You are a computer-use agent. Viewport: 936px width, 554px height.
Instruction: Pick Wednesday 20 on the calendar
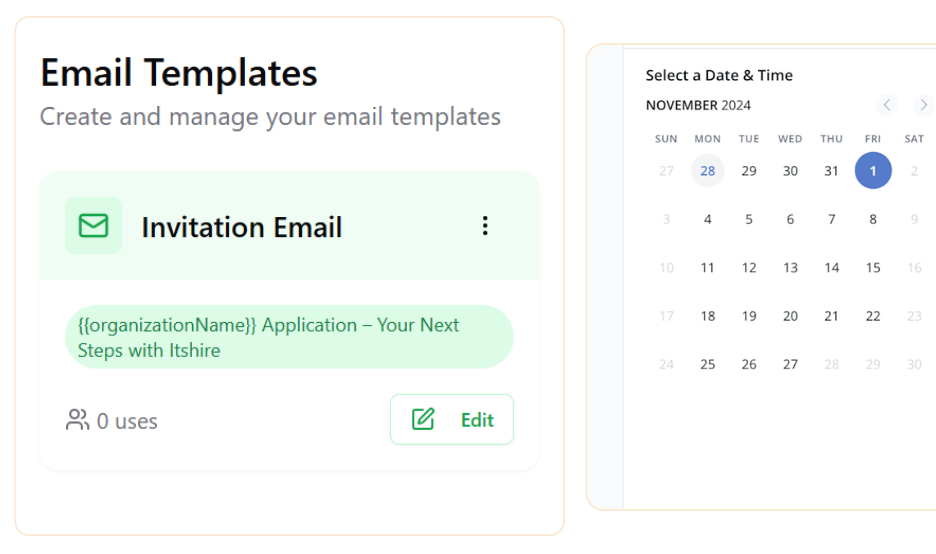790,316
